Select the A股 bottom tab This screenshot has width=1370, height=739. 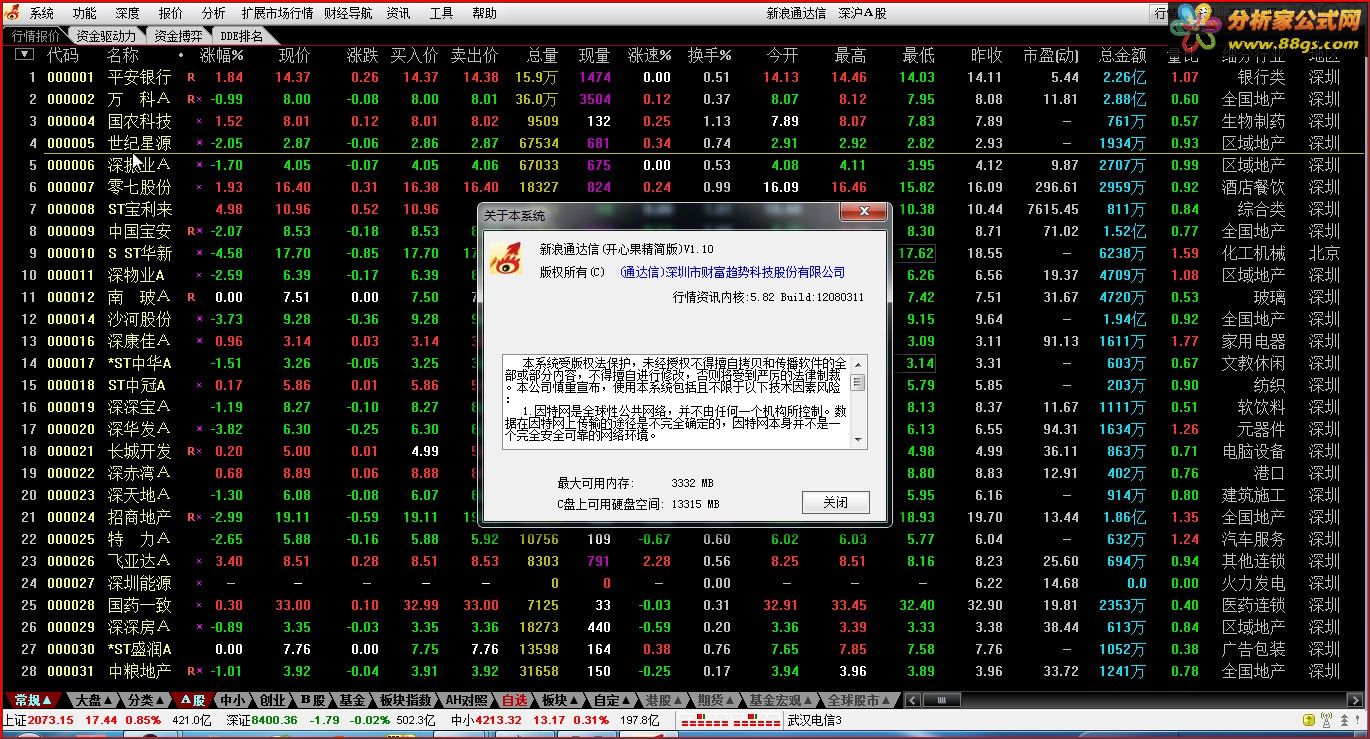tap(192, 700)
